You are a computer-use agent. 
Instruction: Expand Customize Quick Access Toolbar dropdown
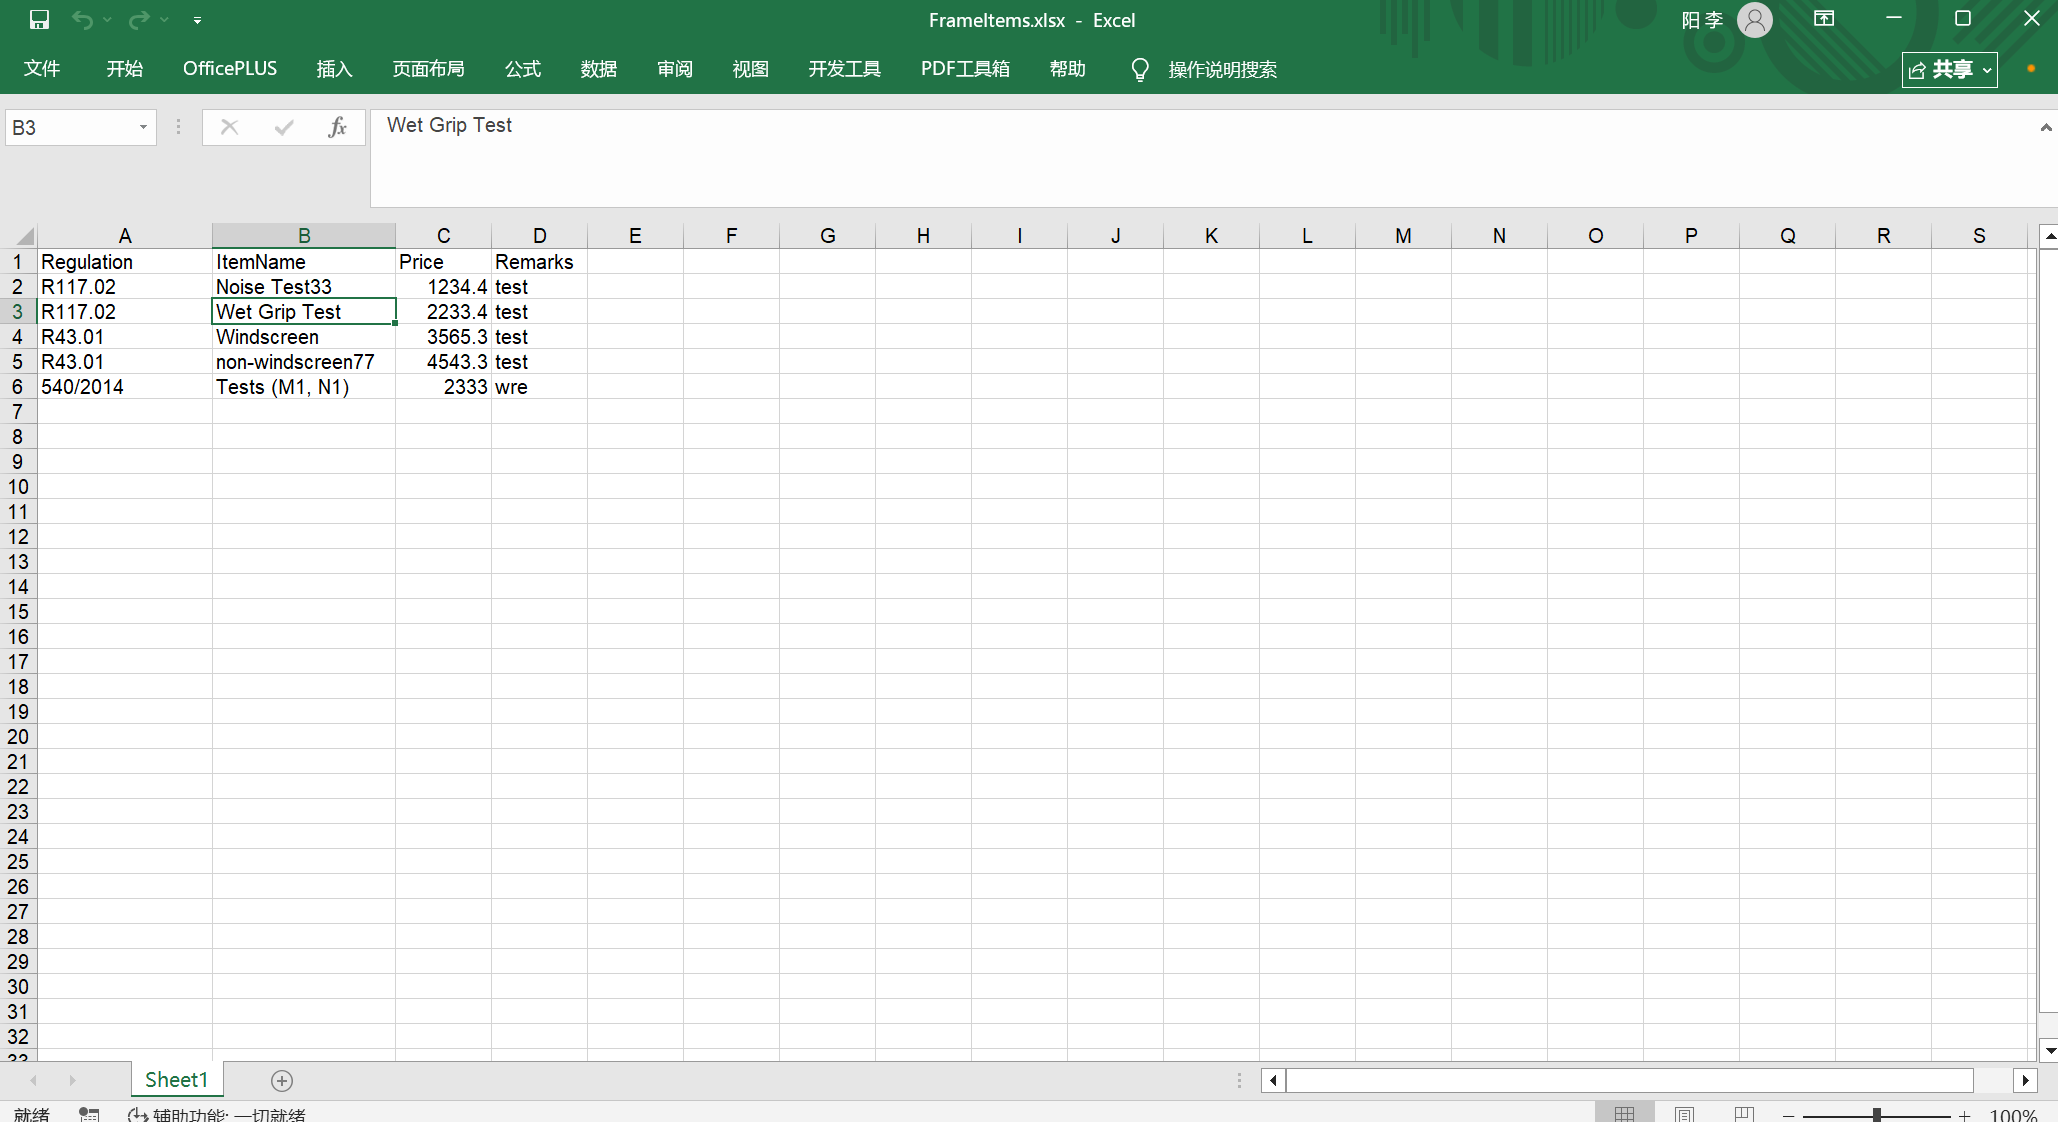tap(197, 20)
